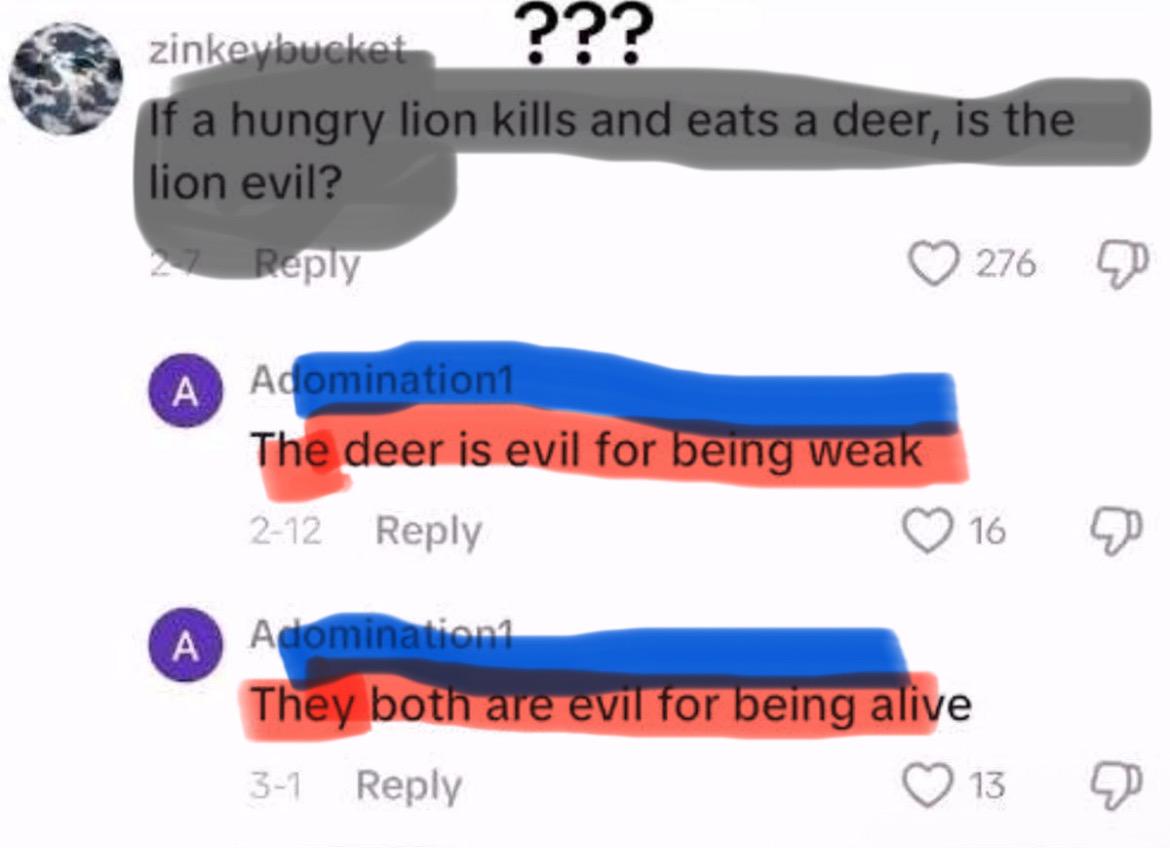
Task: Open zinkeybucket's profile picture
Action: point(66,78)
